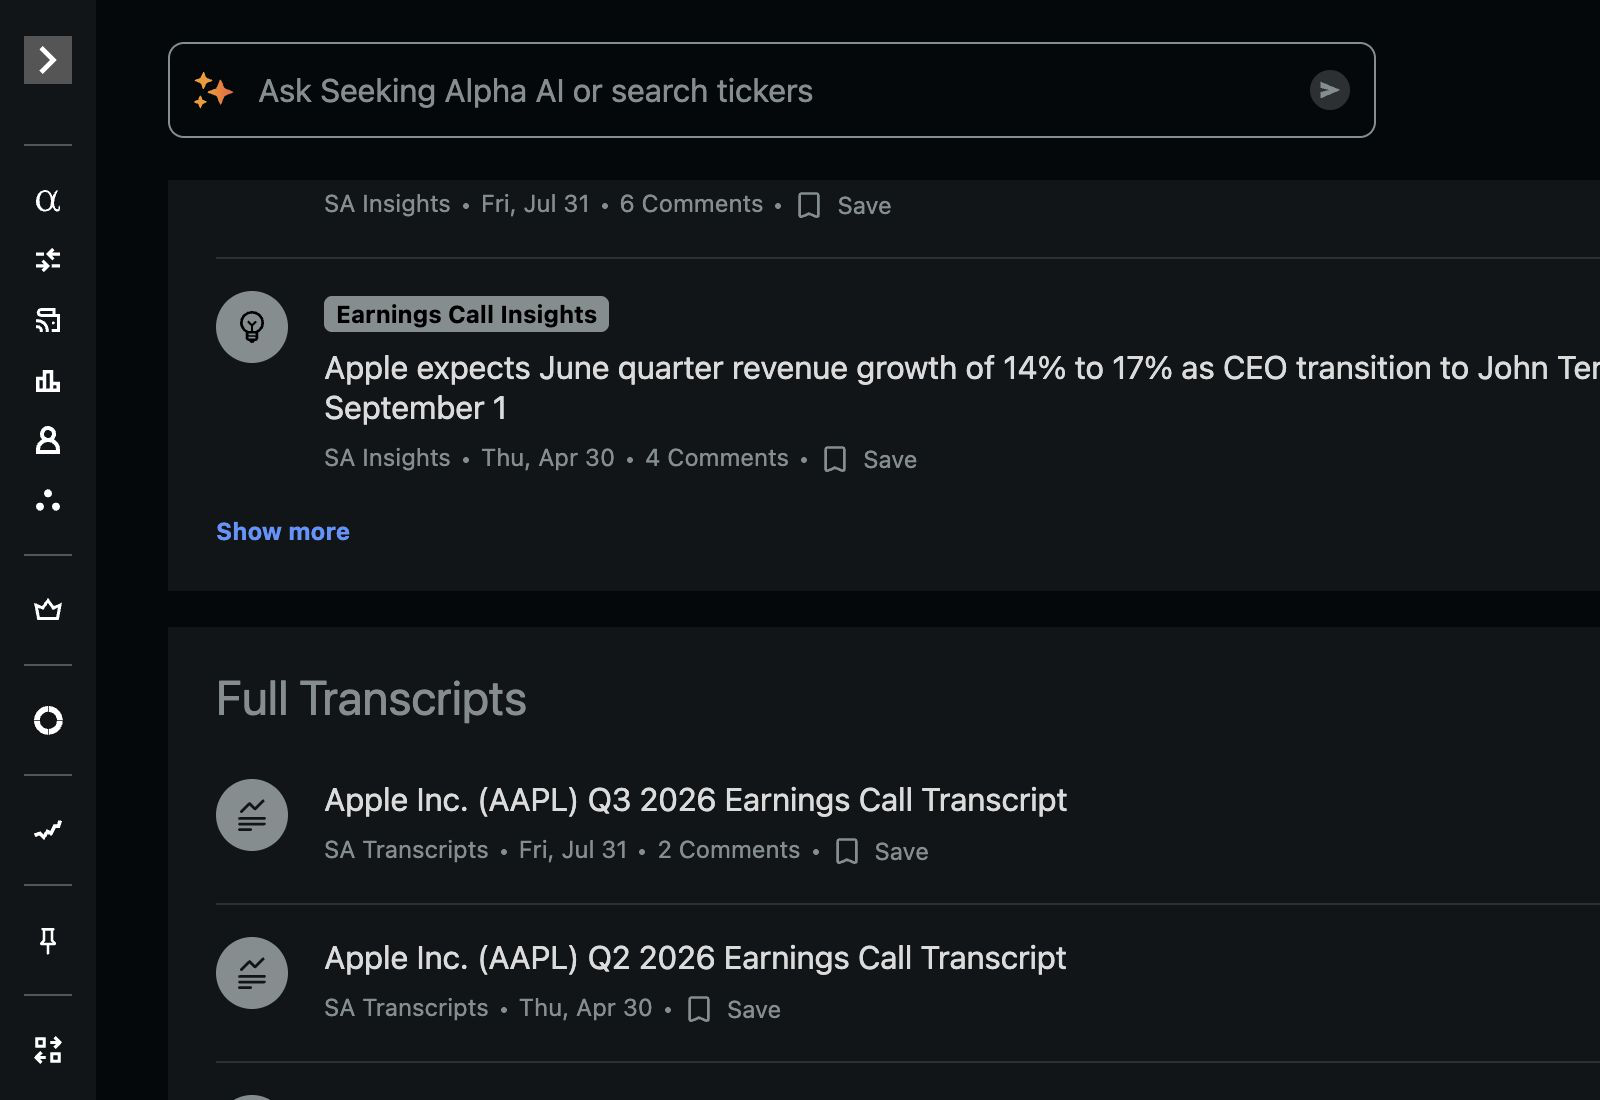This screenshot has height=1100, width=1600.
Task: Submit query with the send arrow button
Action: click(1329, 90)
